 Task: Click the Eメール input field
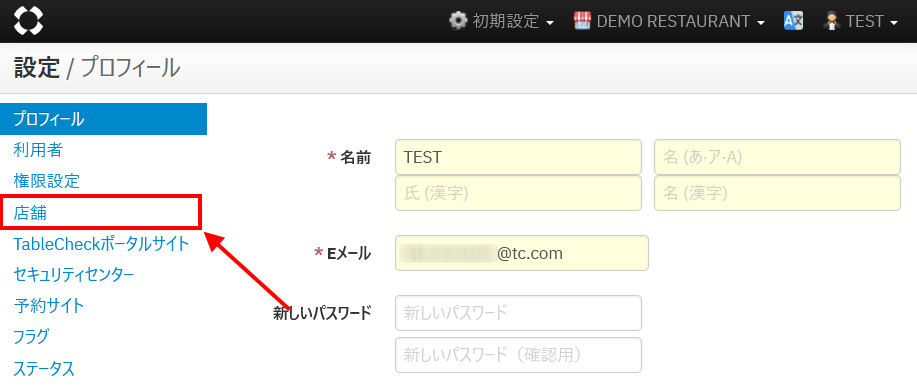[522, 253]
